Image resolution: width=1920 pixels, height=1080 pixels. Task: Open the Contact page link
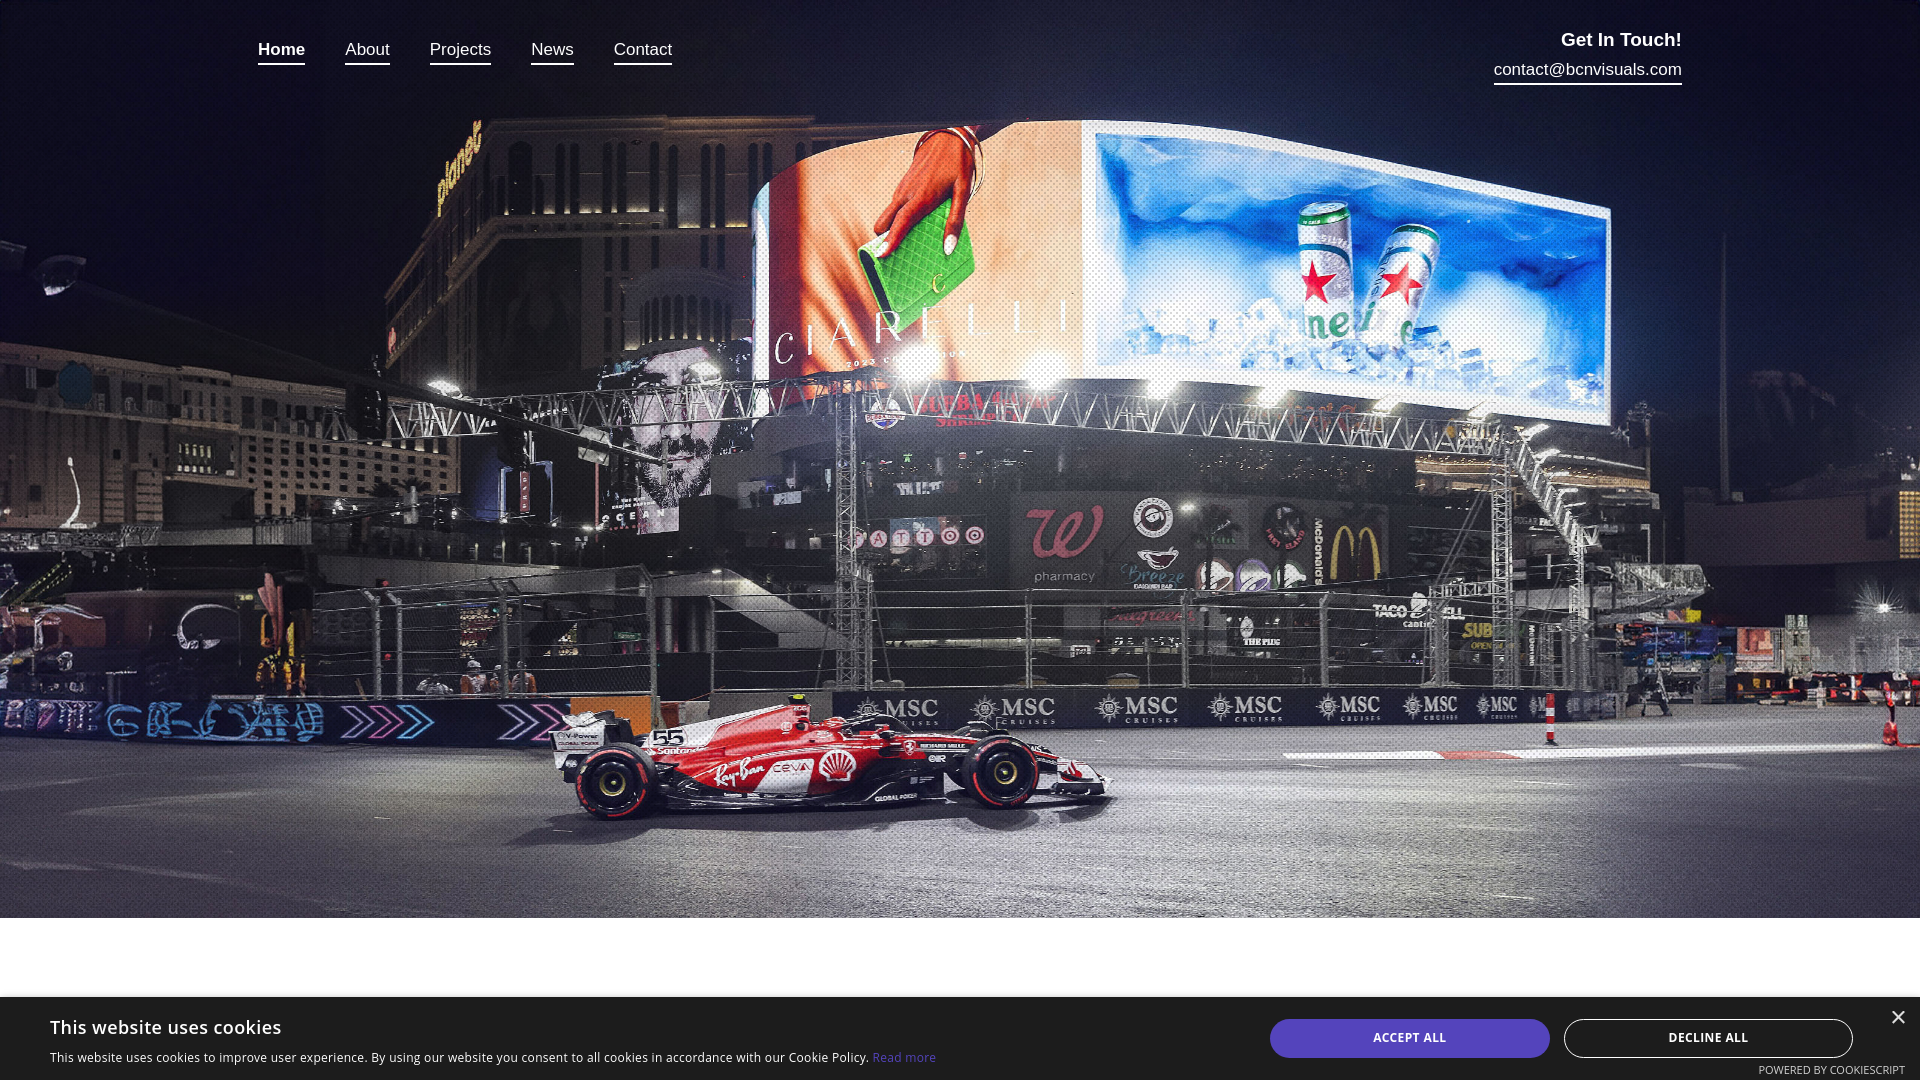[643, 50]
